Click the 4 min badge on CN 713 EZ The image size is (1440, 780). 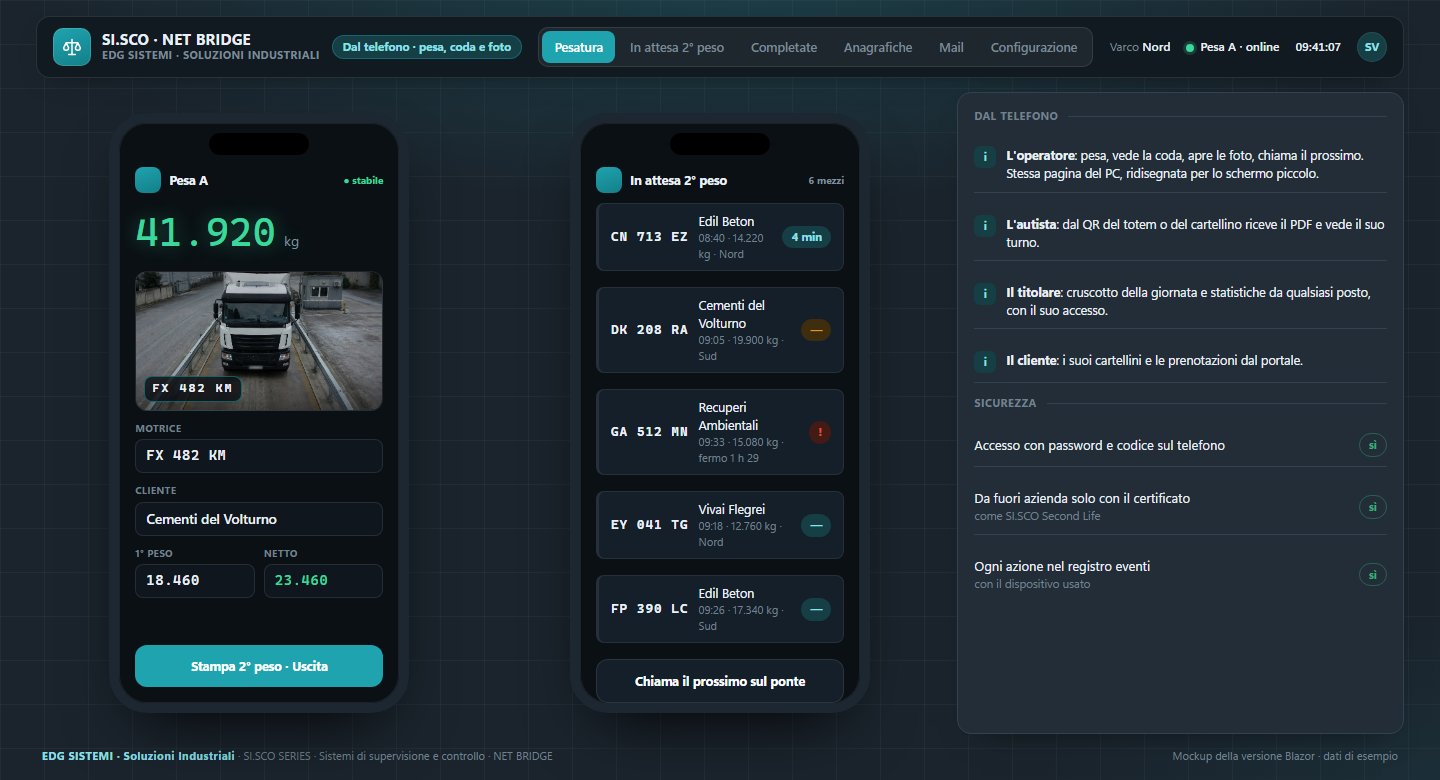(806, 237)
